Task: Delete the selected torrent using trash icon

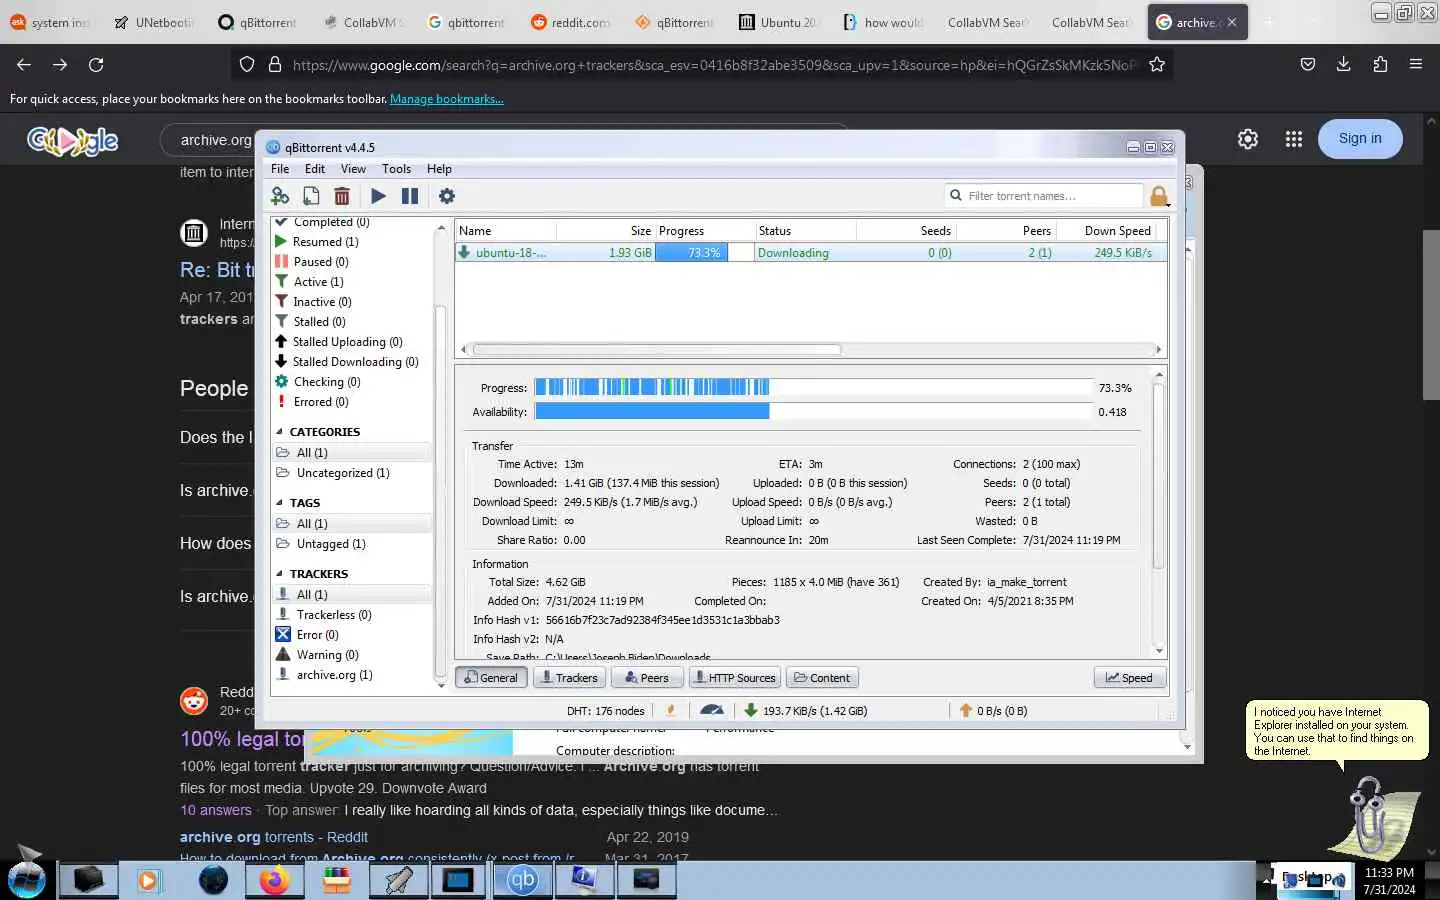Action: tap(342, 196)
